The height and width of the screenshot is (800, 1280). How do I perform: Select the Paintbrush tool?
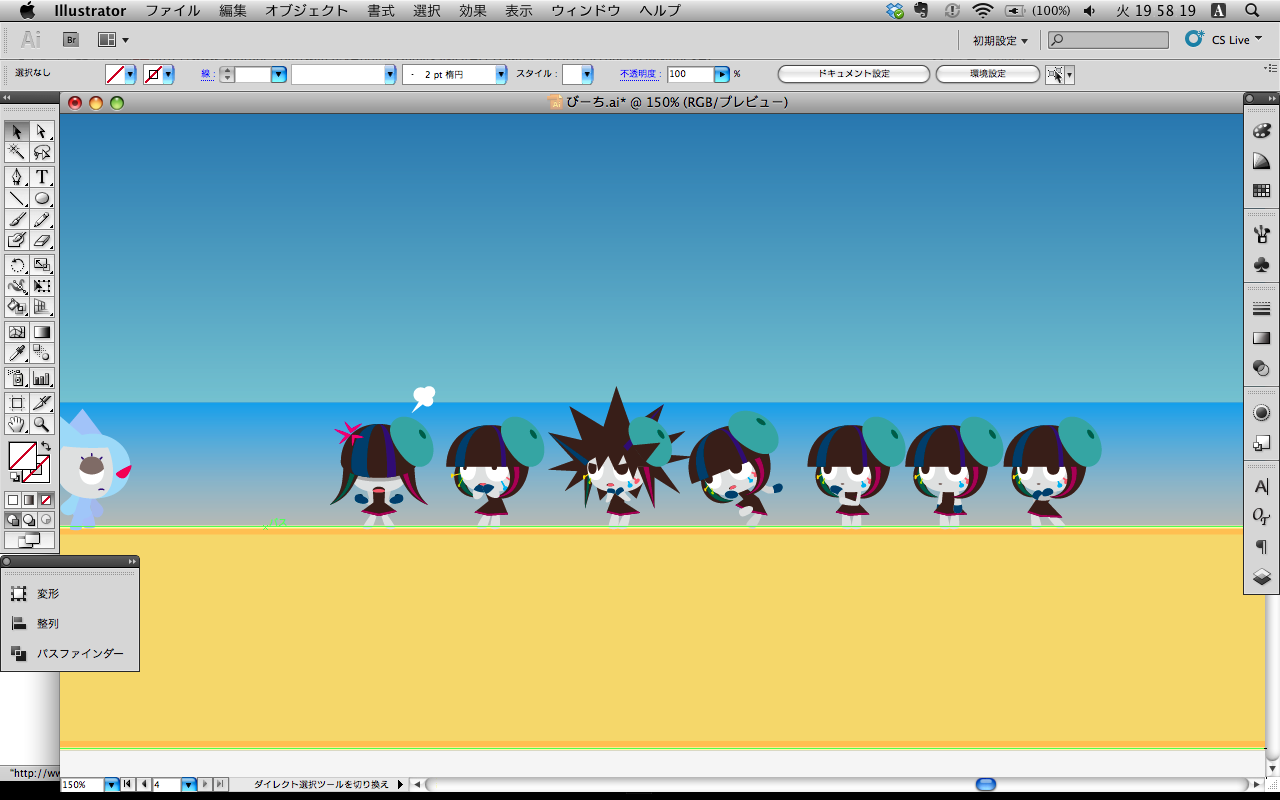coord(17,219)
